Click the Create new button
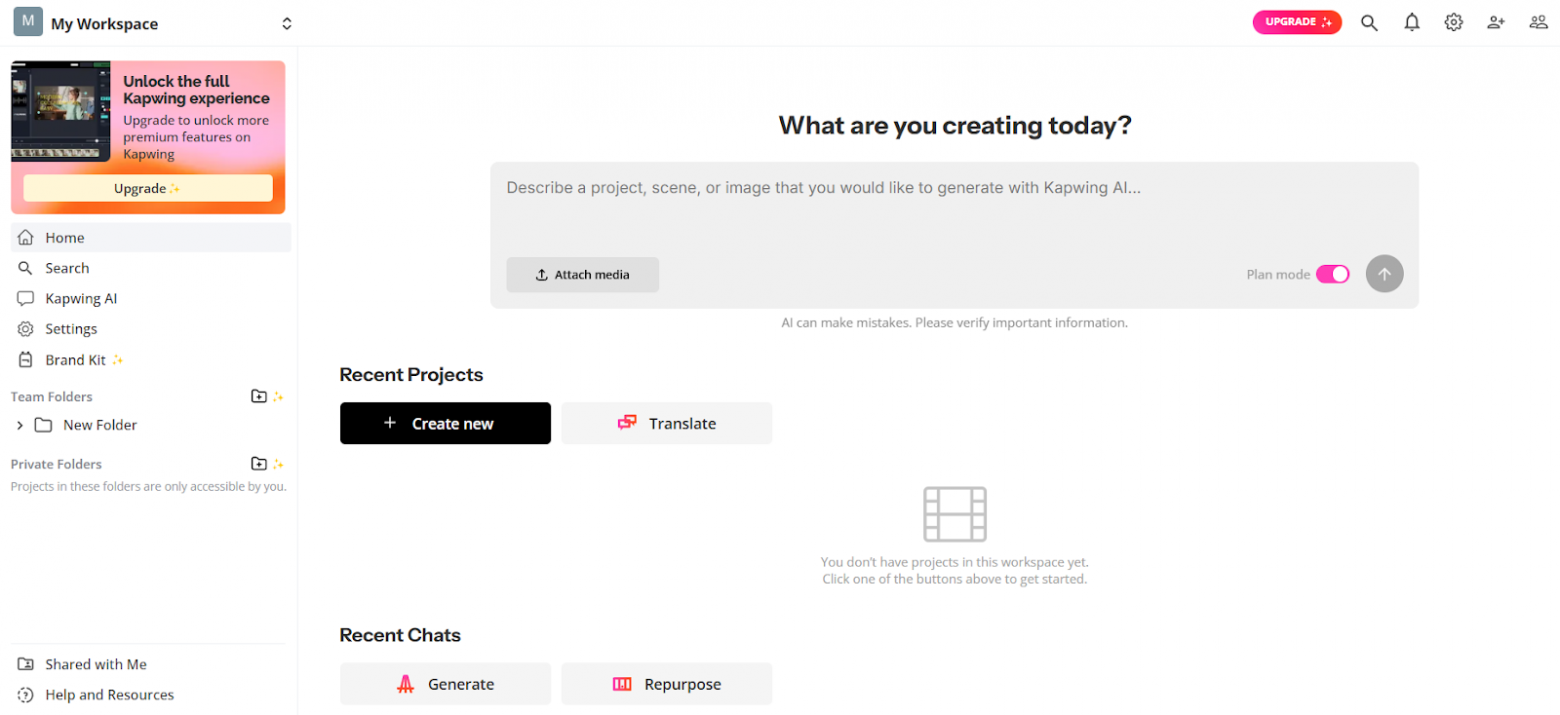The image size is (1560, 715). click(x=445, y=423)
